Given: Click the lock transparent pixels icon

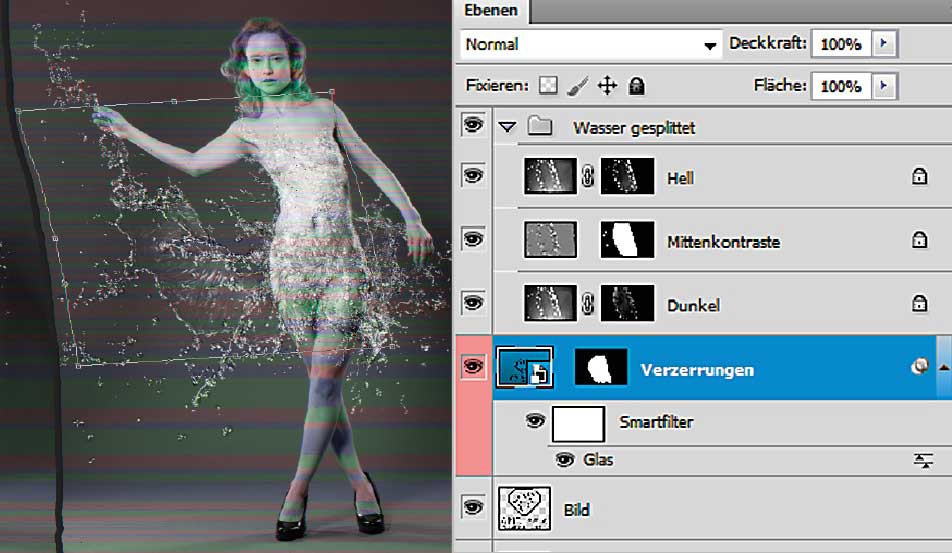Looking at the screenshot, I should (x=547, y=86).
